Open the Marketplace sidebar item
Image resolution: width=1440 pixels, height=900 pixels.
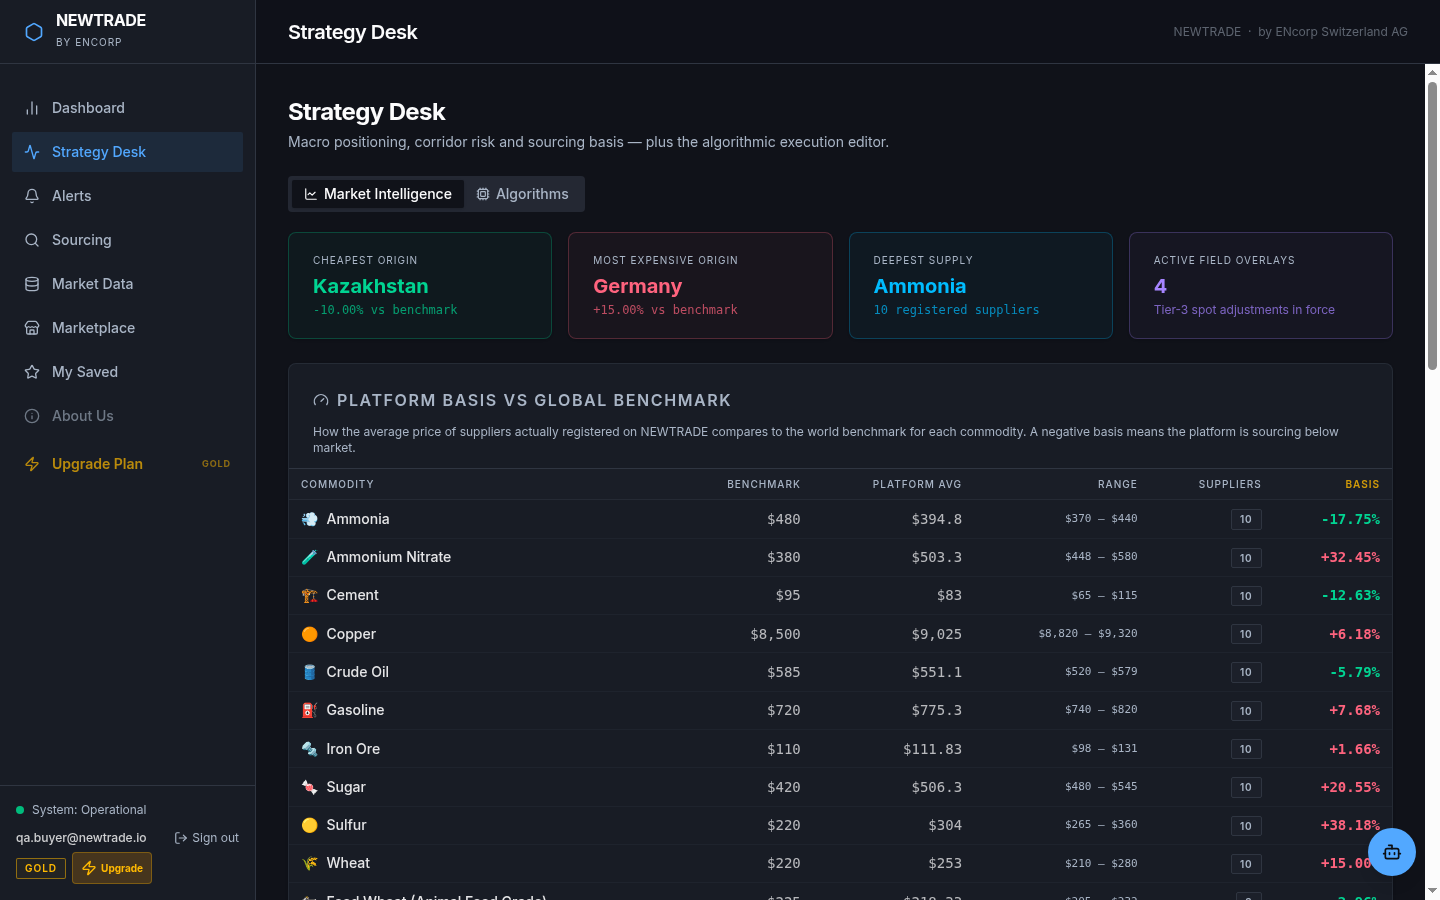pyautogui.click(x=127, y=328)
